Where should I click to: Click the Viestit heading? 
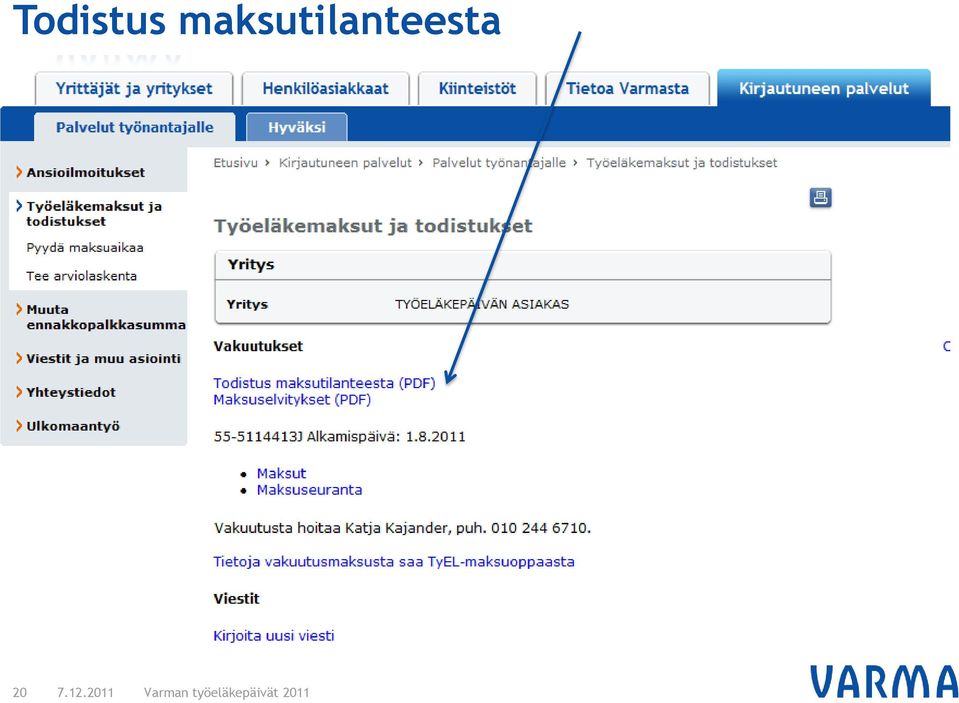(236, 599)
